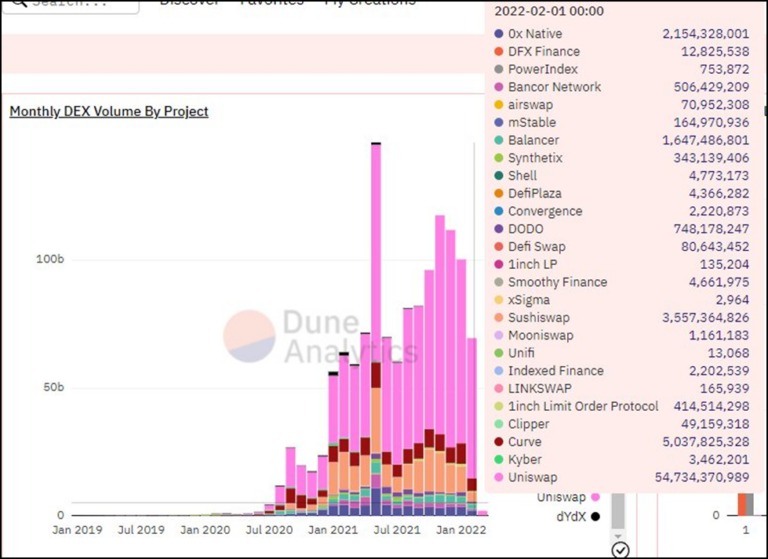Open the Discover tab

(189, 2)
